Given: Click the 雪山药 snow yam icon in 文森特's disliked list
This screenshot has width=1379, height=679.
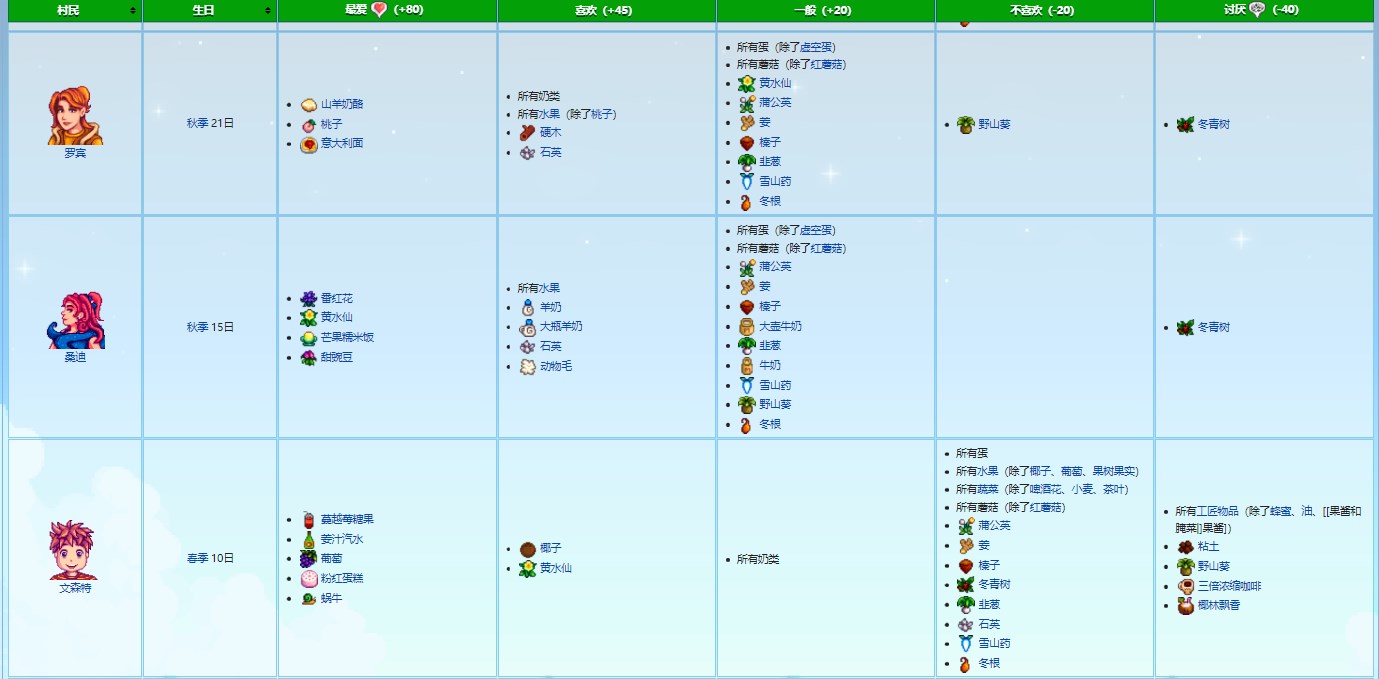Looking at the screenshot, I should [965, 643].
